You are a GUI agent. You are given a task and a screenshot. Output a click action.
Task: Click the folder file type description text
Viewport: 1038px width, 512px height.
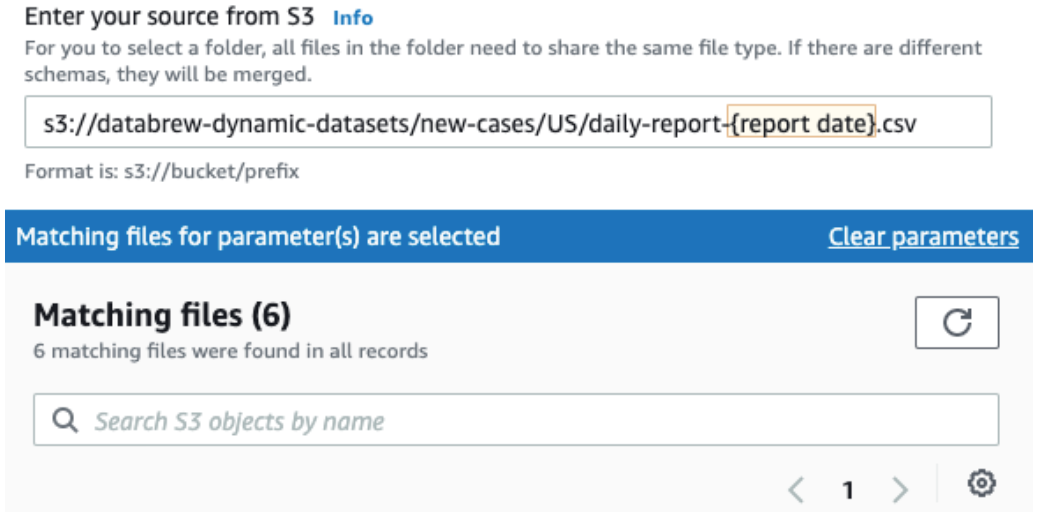[500, 47]
